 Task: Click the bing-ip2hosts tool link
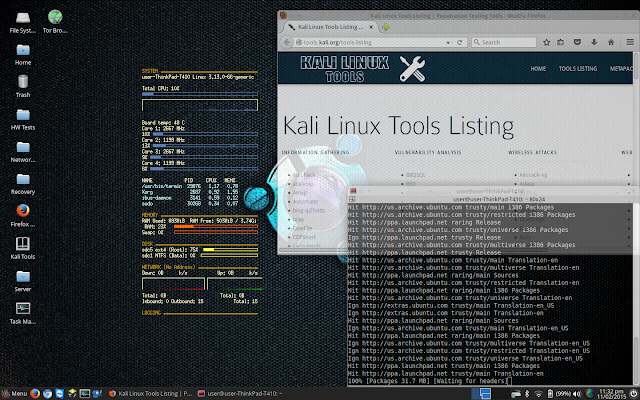click(x=309, y=211)
